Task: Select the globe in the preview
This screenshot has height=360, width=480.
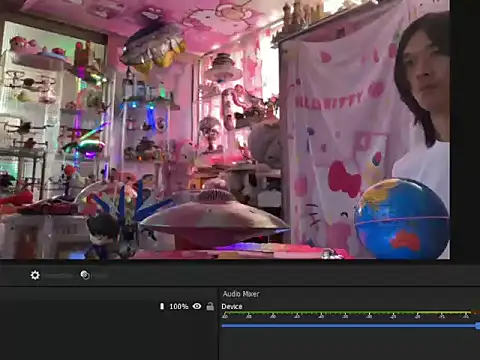Action: pyautogui.click(x=402, y=219)
